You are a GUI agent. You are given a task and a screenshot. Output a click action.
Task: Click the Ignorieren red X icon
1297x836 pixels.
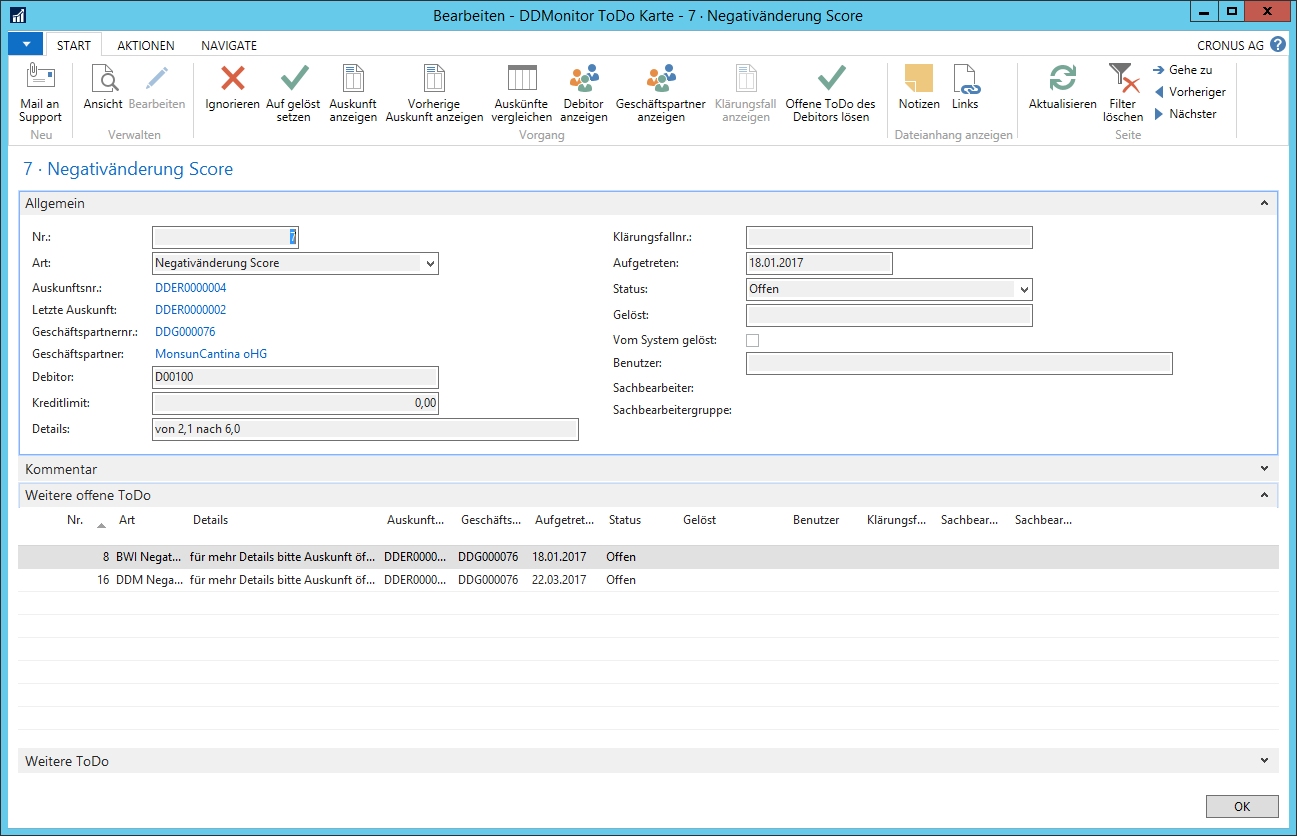[232, 78]
